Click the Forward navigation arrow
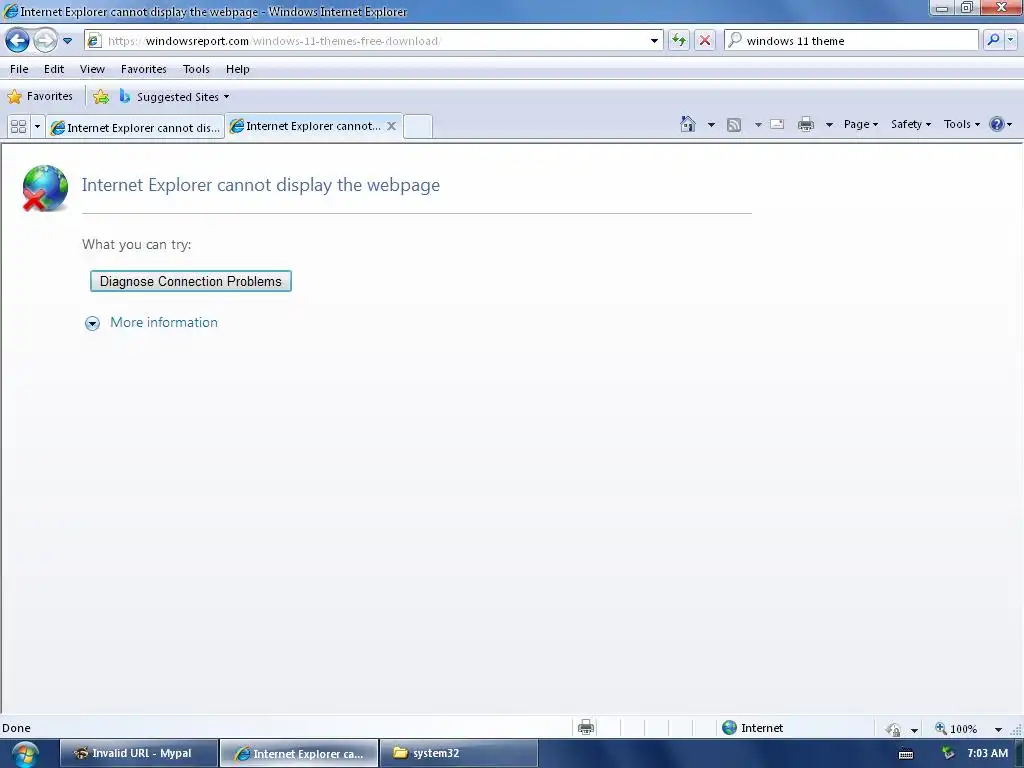Viewport: 1024px width, 768px height. 45,40
